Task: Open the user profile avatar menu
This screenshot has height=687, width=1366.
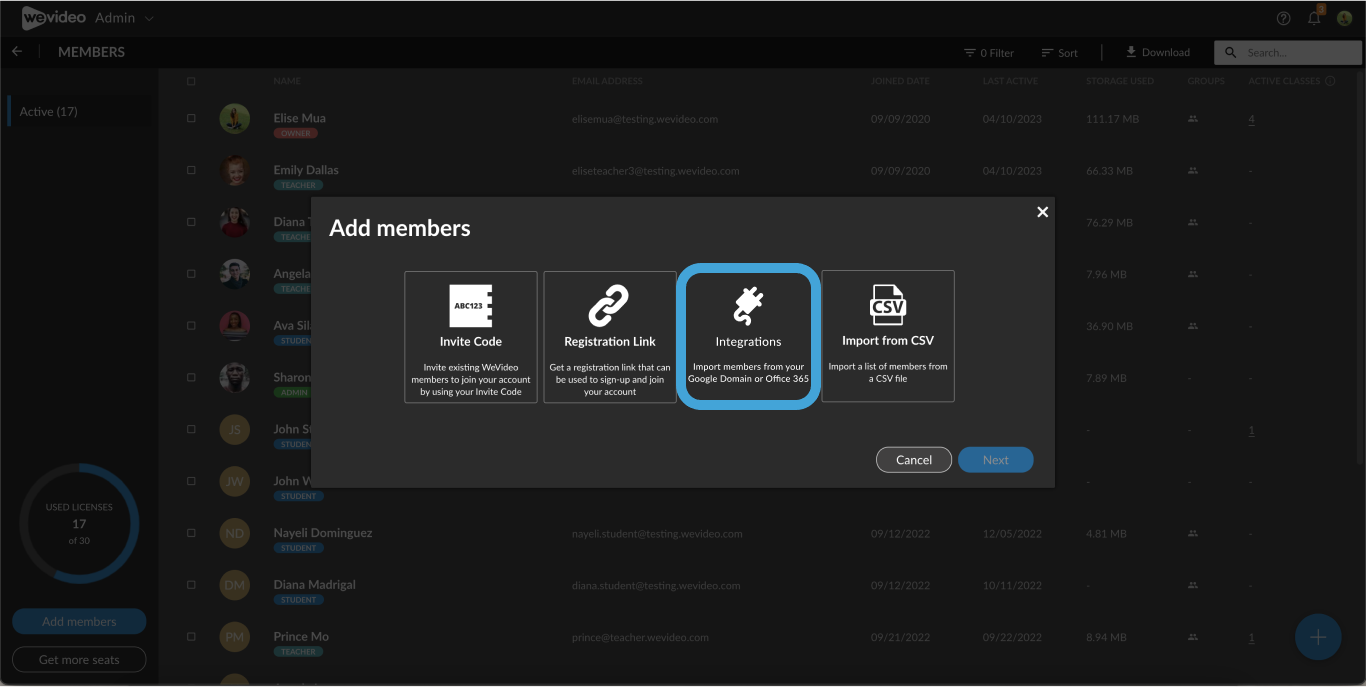Action: (1345, 18)
